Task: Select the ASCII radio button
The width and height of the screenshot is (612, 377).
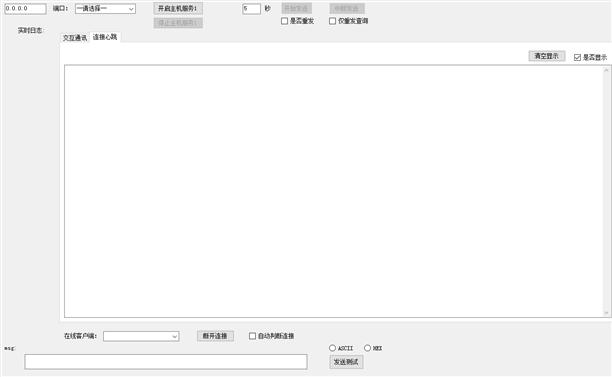Action: point(332,348)
